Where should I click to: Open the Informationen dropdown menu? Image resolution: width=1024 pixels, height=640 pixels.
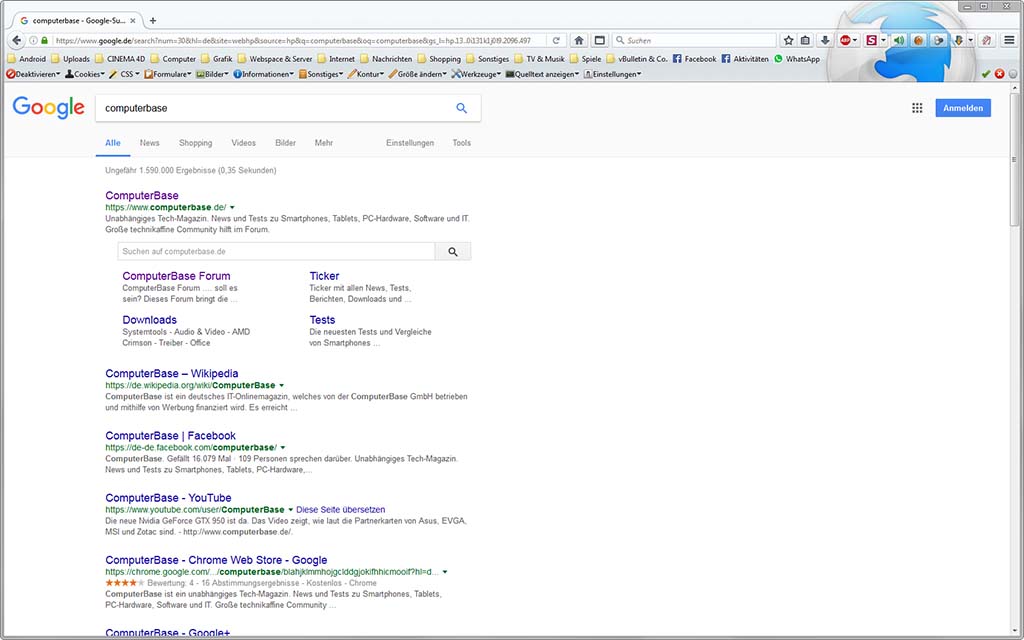click(264, 74)
